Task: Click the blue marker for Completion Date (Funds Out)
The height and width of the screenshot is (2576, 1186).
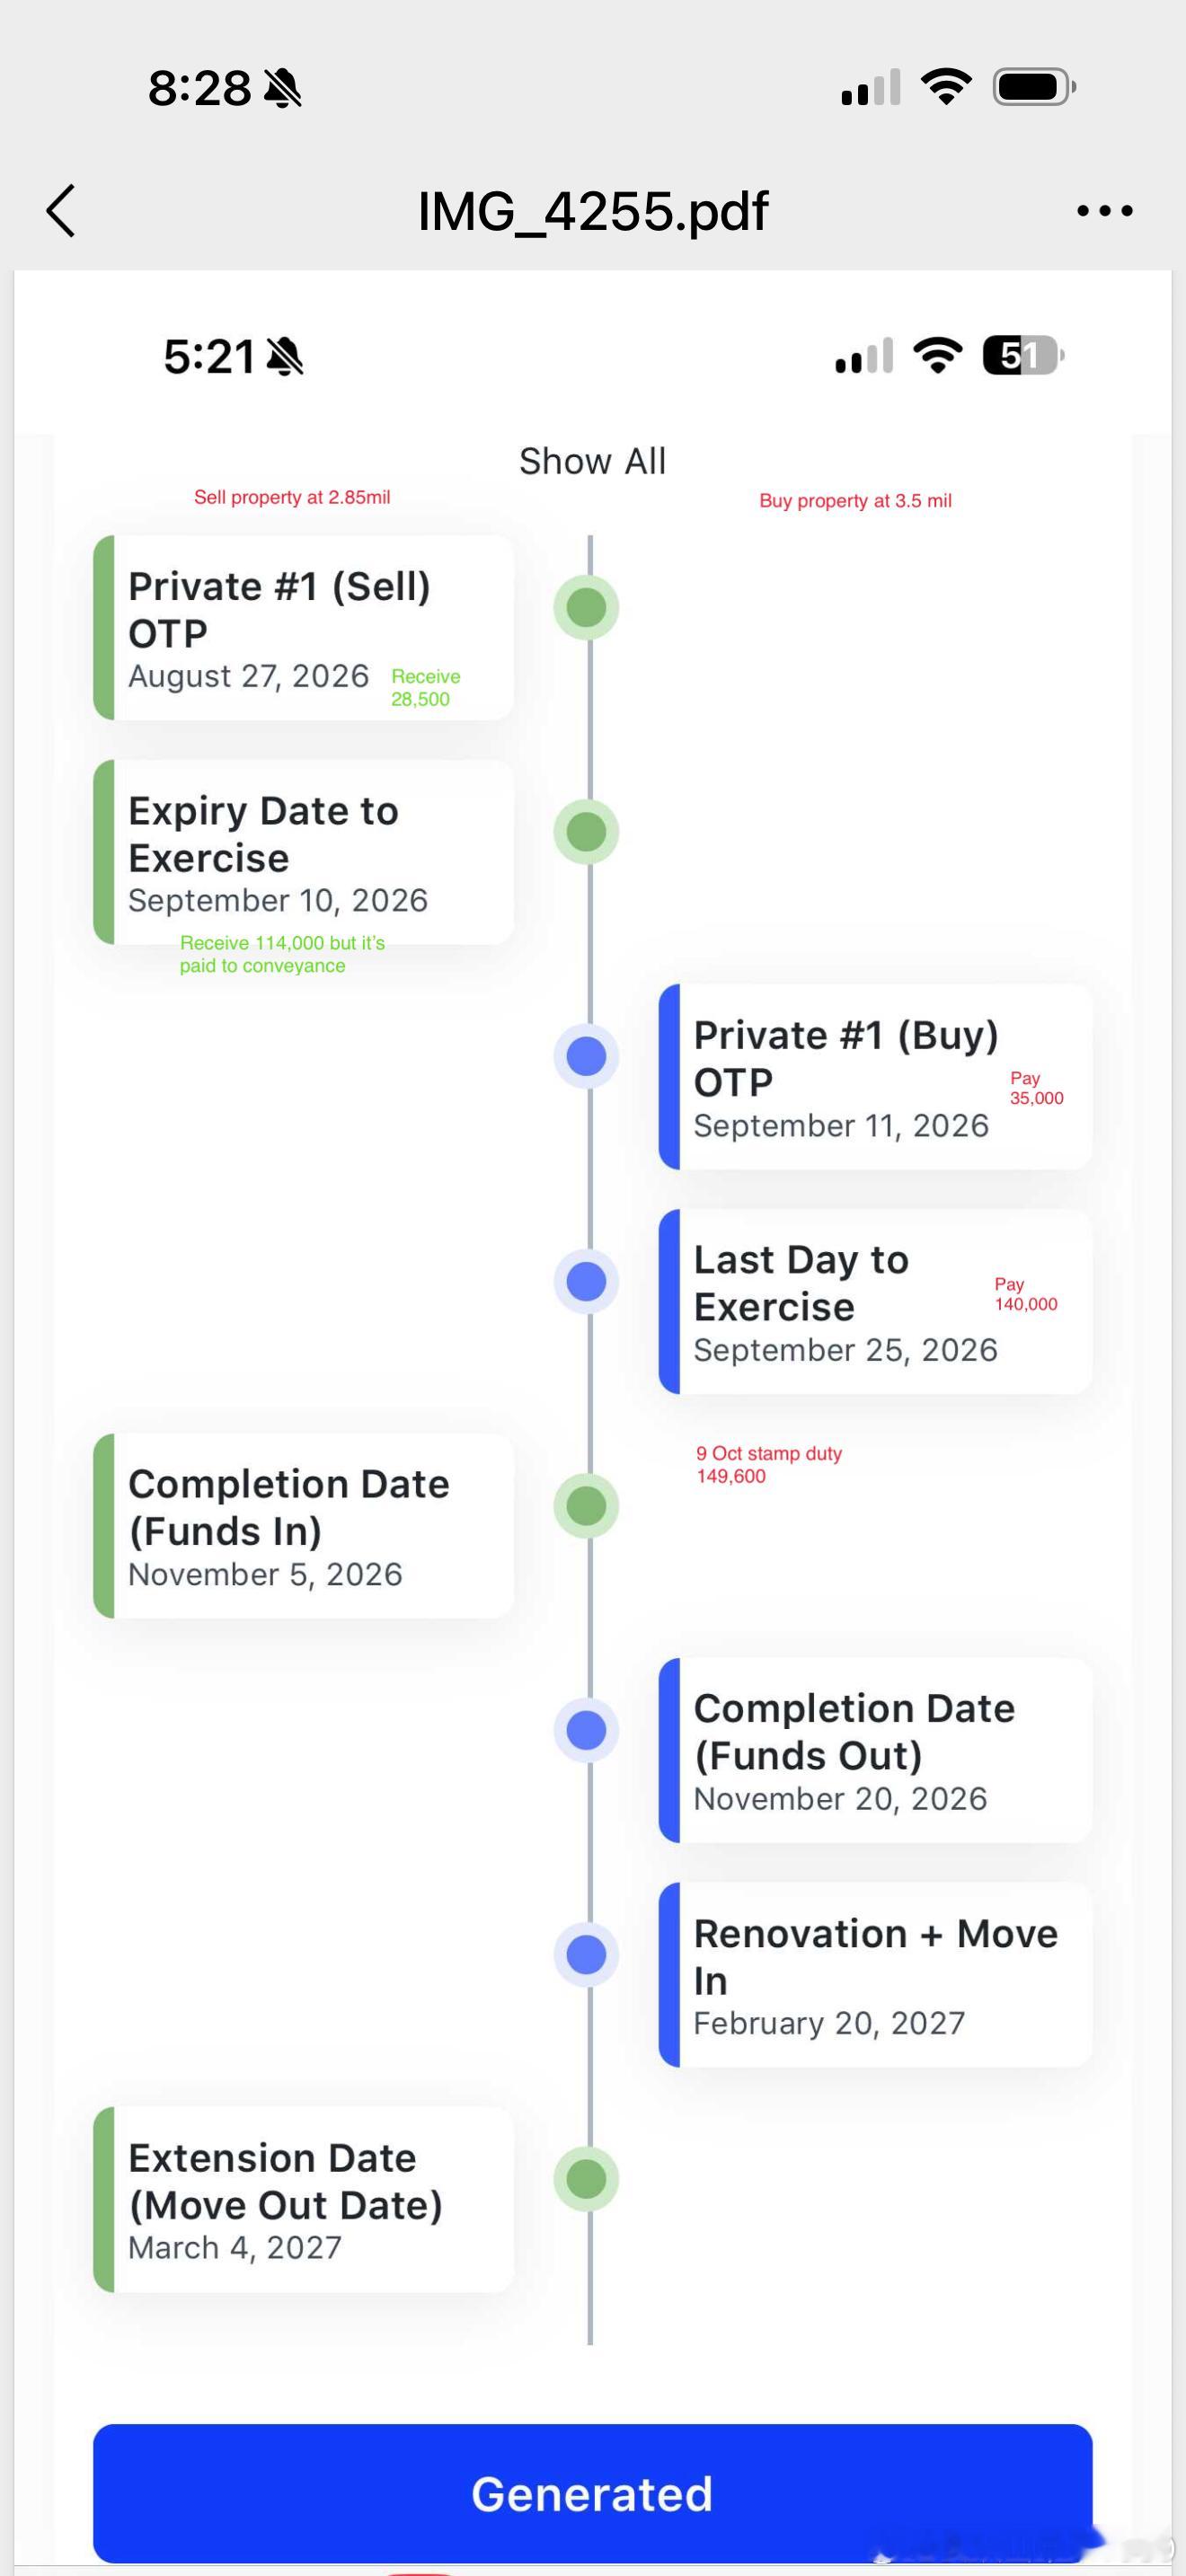Action: [586, 1730]
